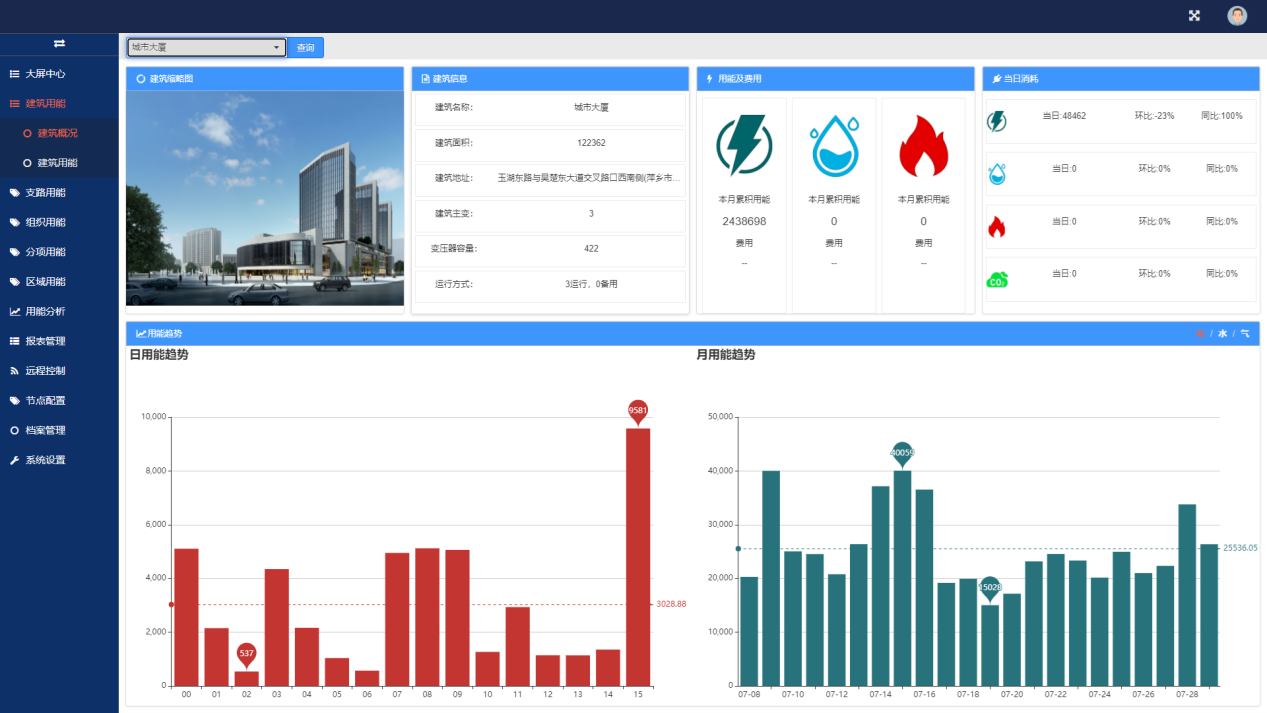
Task: Toggle the sidebar collapse arrows icon
Action: (59, 43)
